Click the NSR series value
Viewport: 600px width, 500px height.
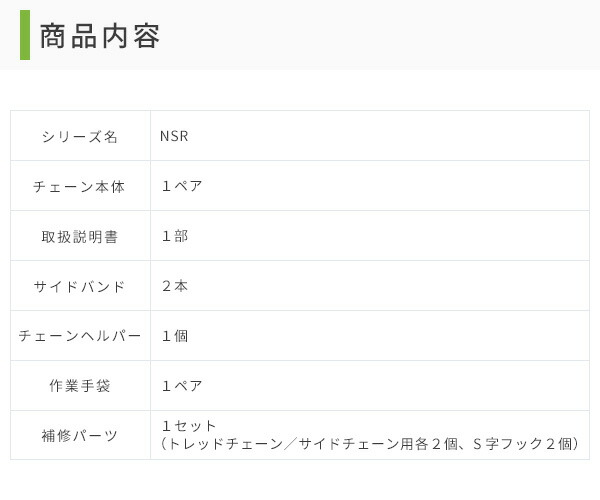[x=174, y=136]
